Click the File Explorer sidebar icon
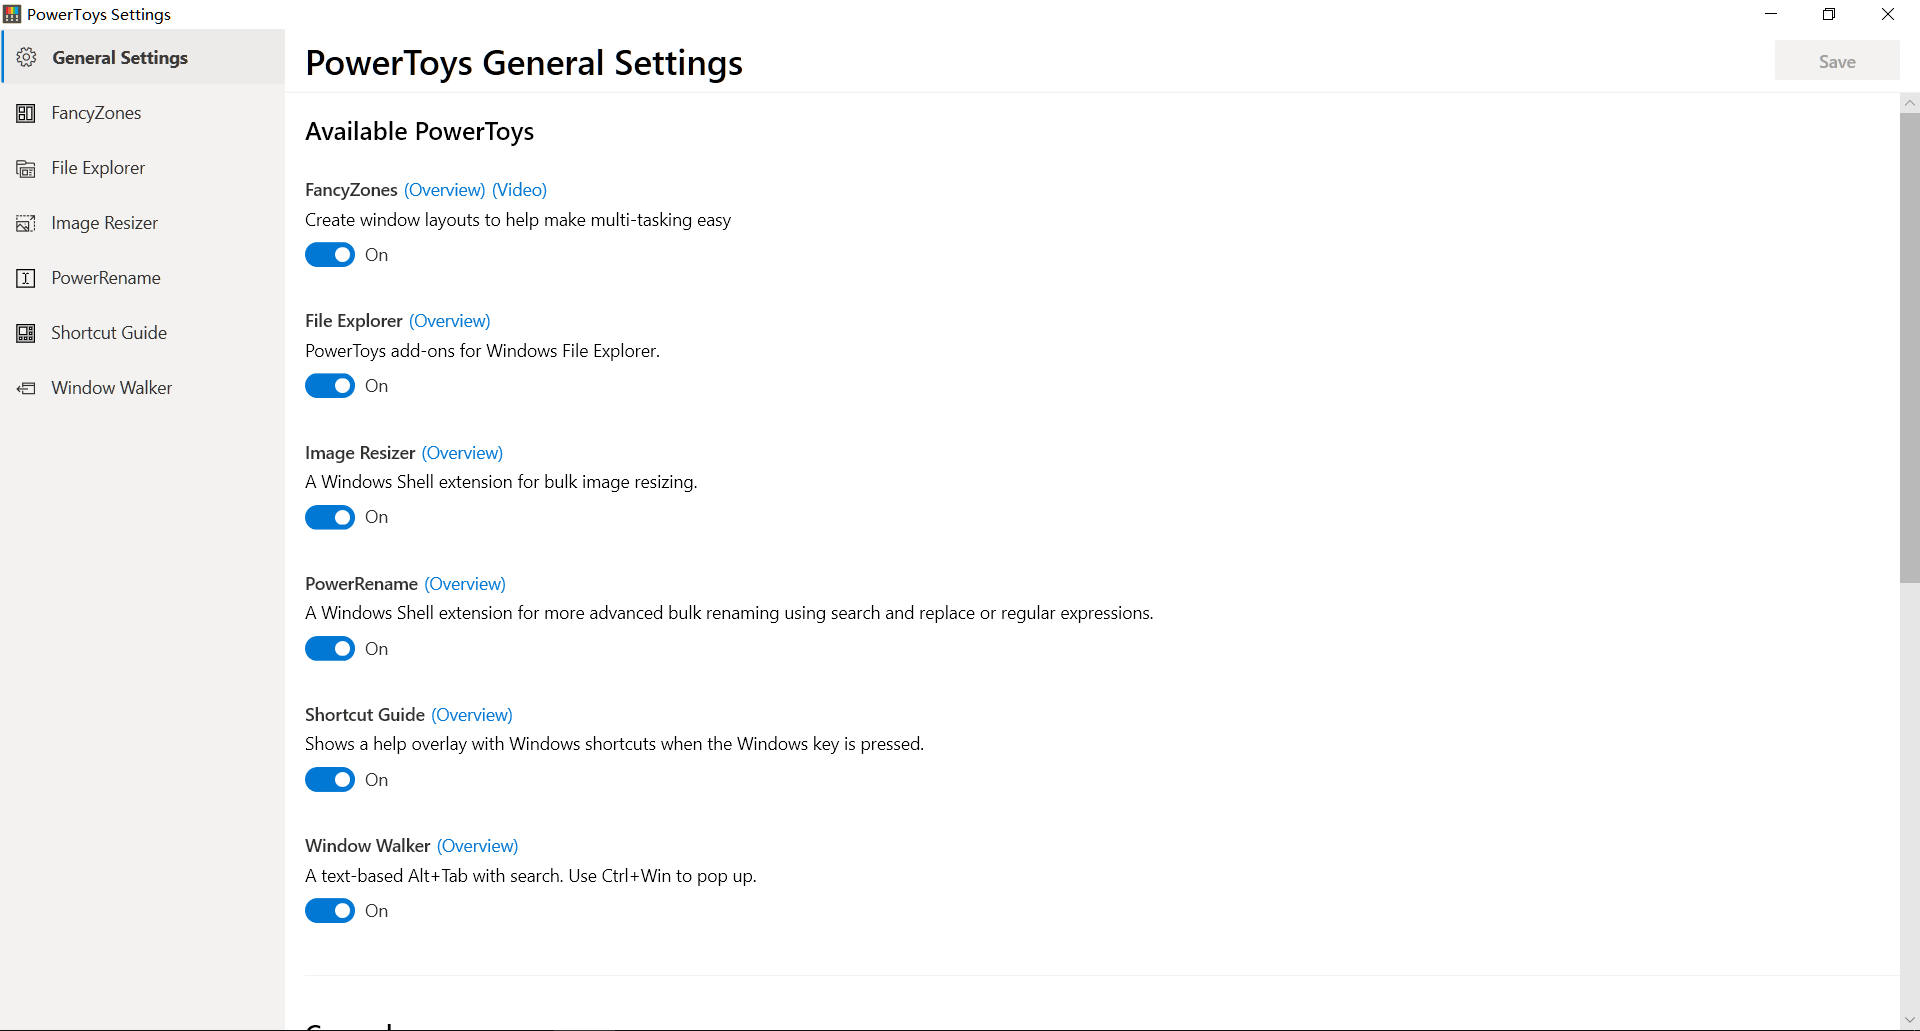 point(26,168)
